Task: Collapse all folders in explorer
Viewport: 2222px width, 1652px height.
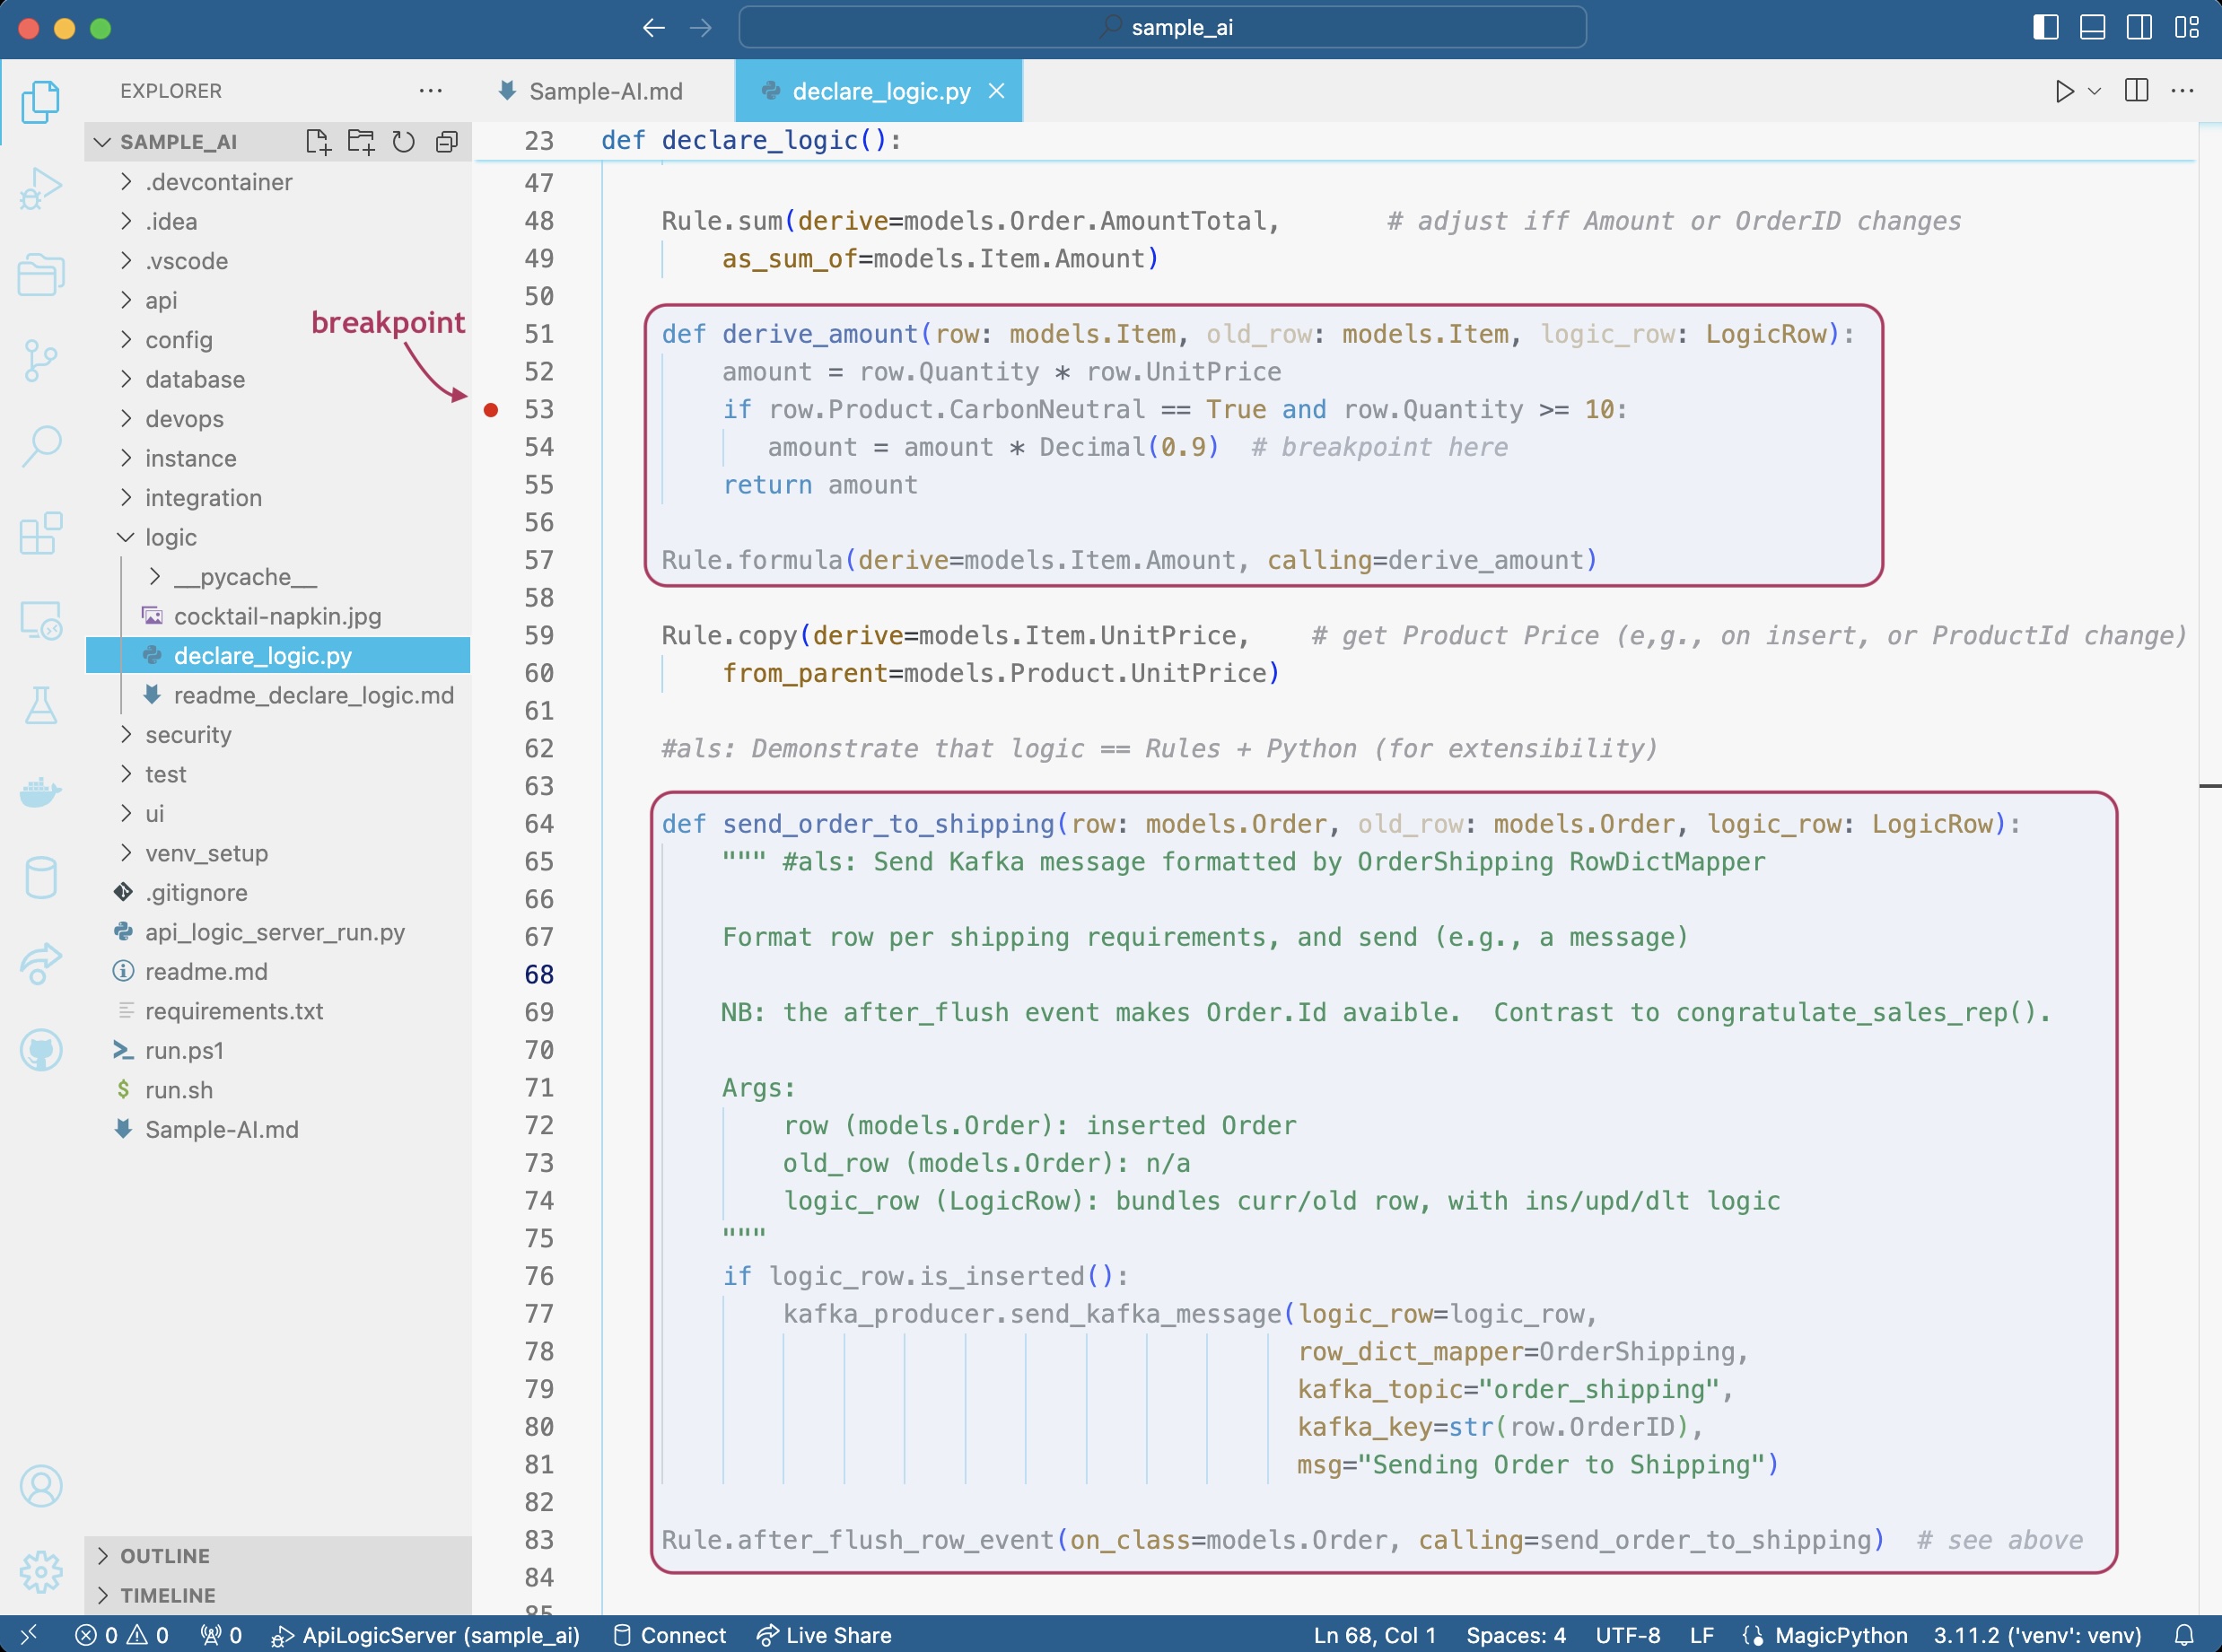Action: pyautogui.click(x=447, y=142)
